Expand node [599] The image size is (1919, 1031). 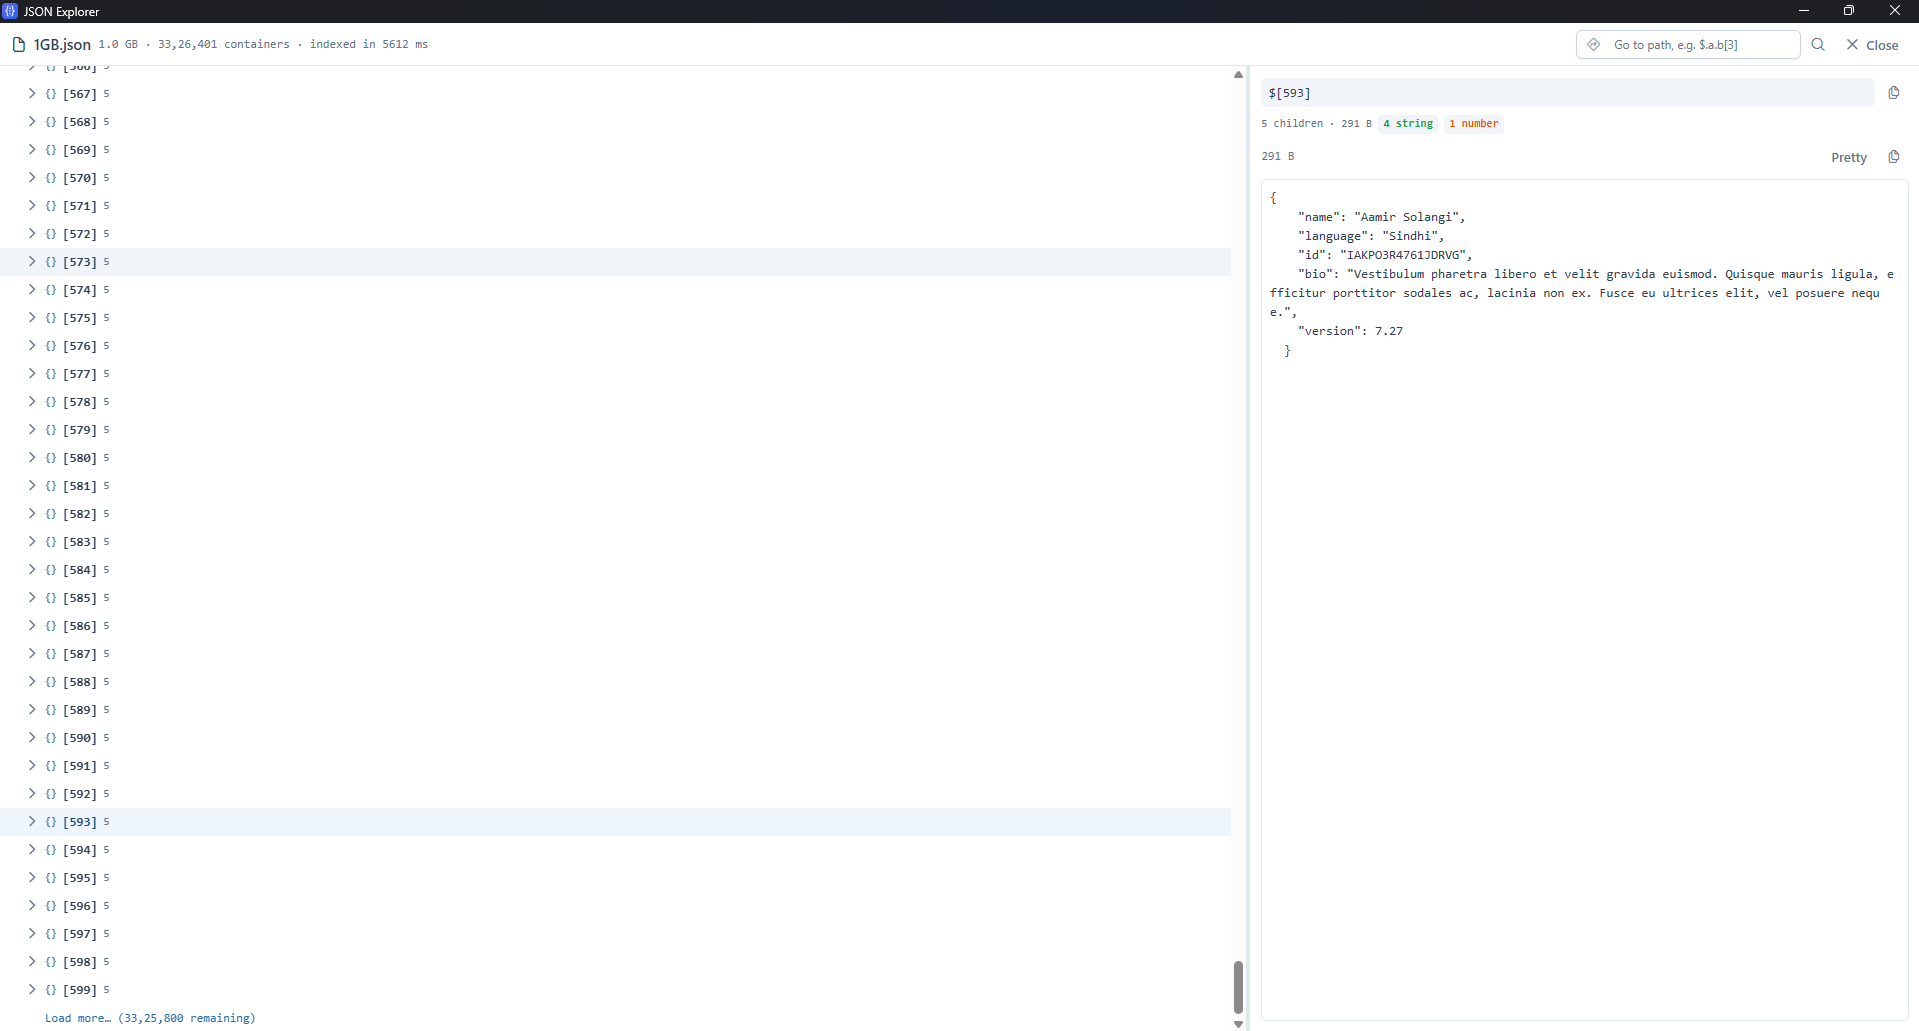click(x=32, y=989)
